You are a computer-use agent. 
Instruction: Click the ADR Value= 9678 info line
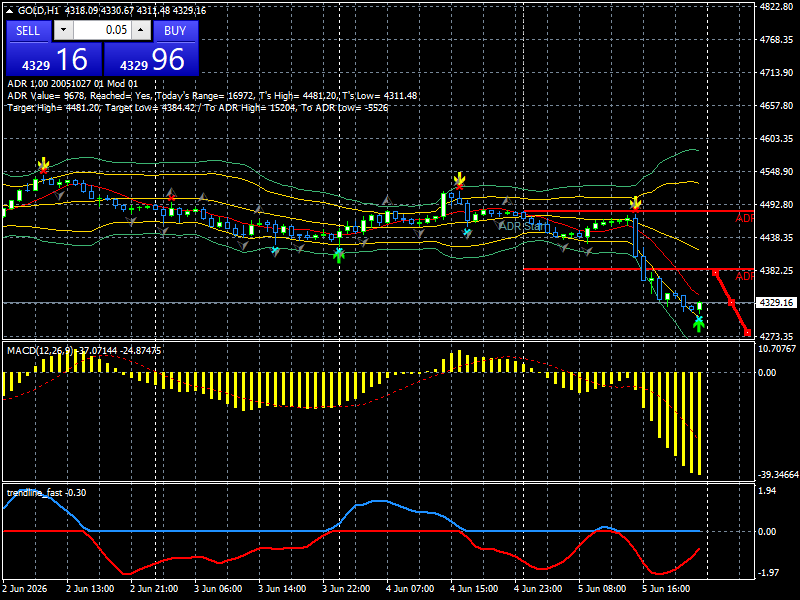212,95
